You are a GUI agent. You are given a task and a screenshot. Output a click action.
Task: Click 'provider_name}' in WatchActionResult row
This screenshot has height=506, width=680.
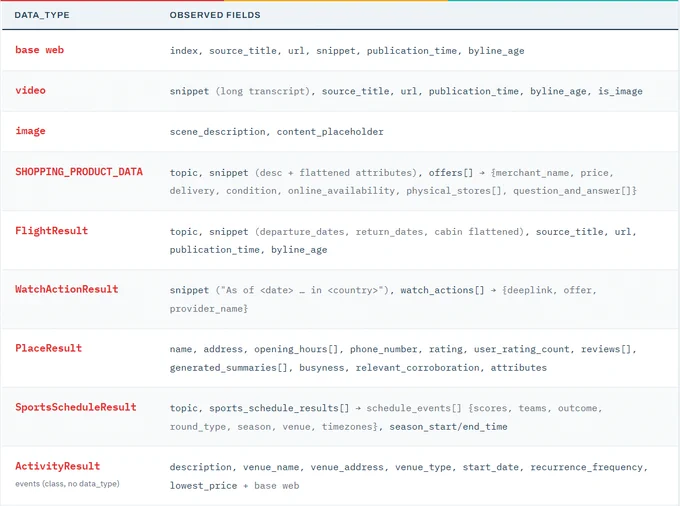(x=209, y=309)
